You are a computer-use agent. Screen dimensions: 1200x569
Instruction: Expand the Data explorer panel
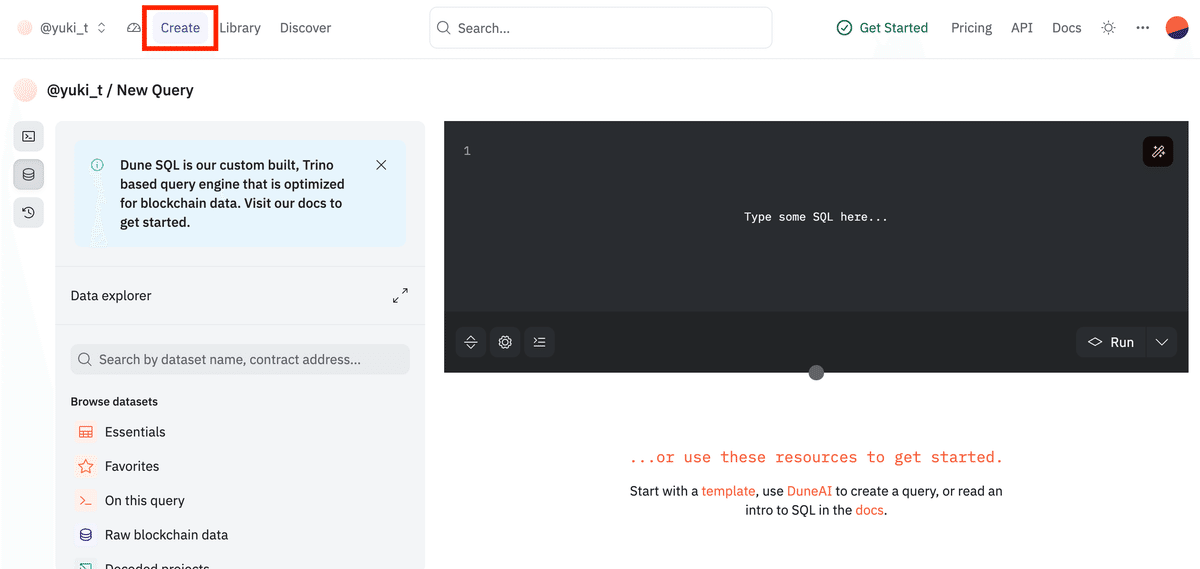click(400, 296)
